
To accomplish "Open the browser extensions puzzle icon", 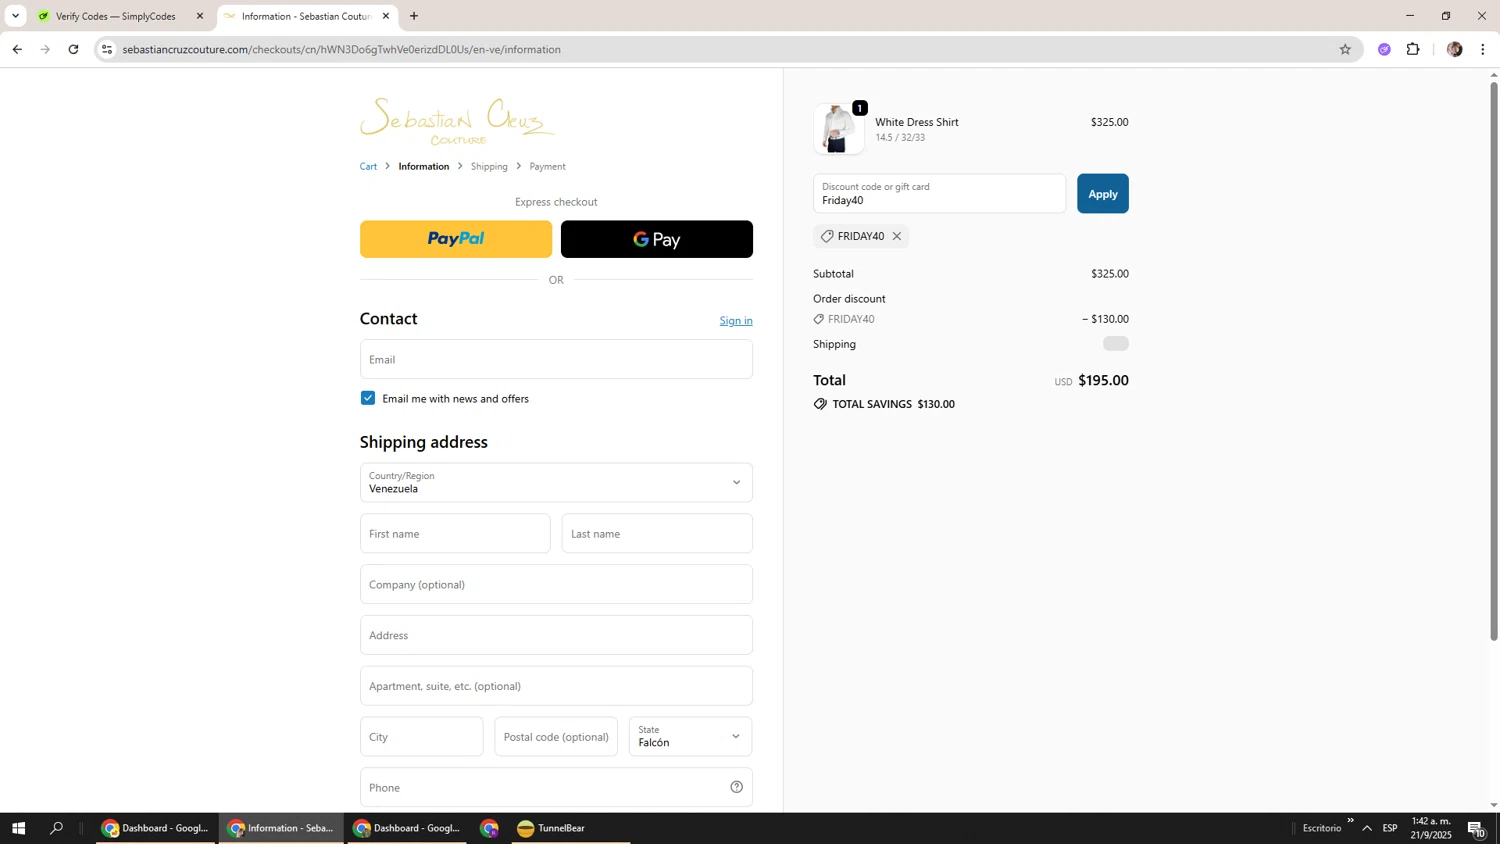I will [1413, 49].
